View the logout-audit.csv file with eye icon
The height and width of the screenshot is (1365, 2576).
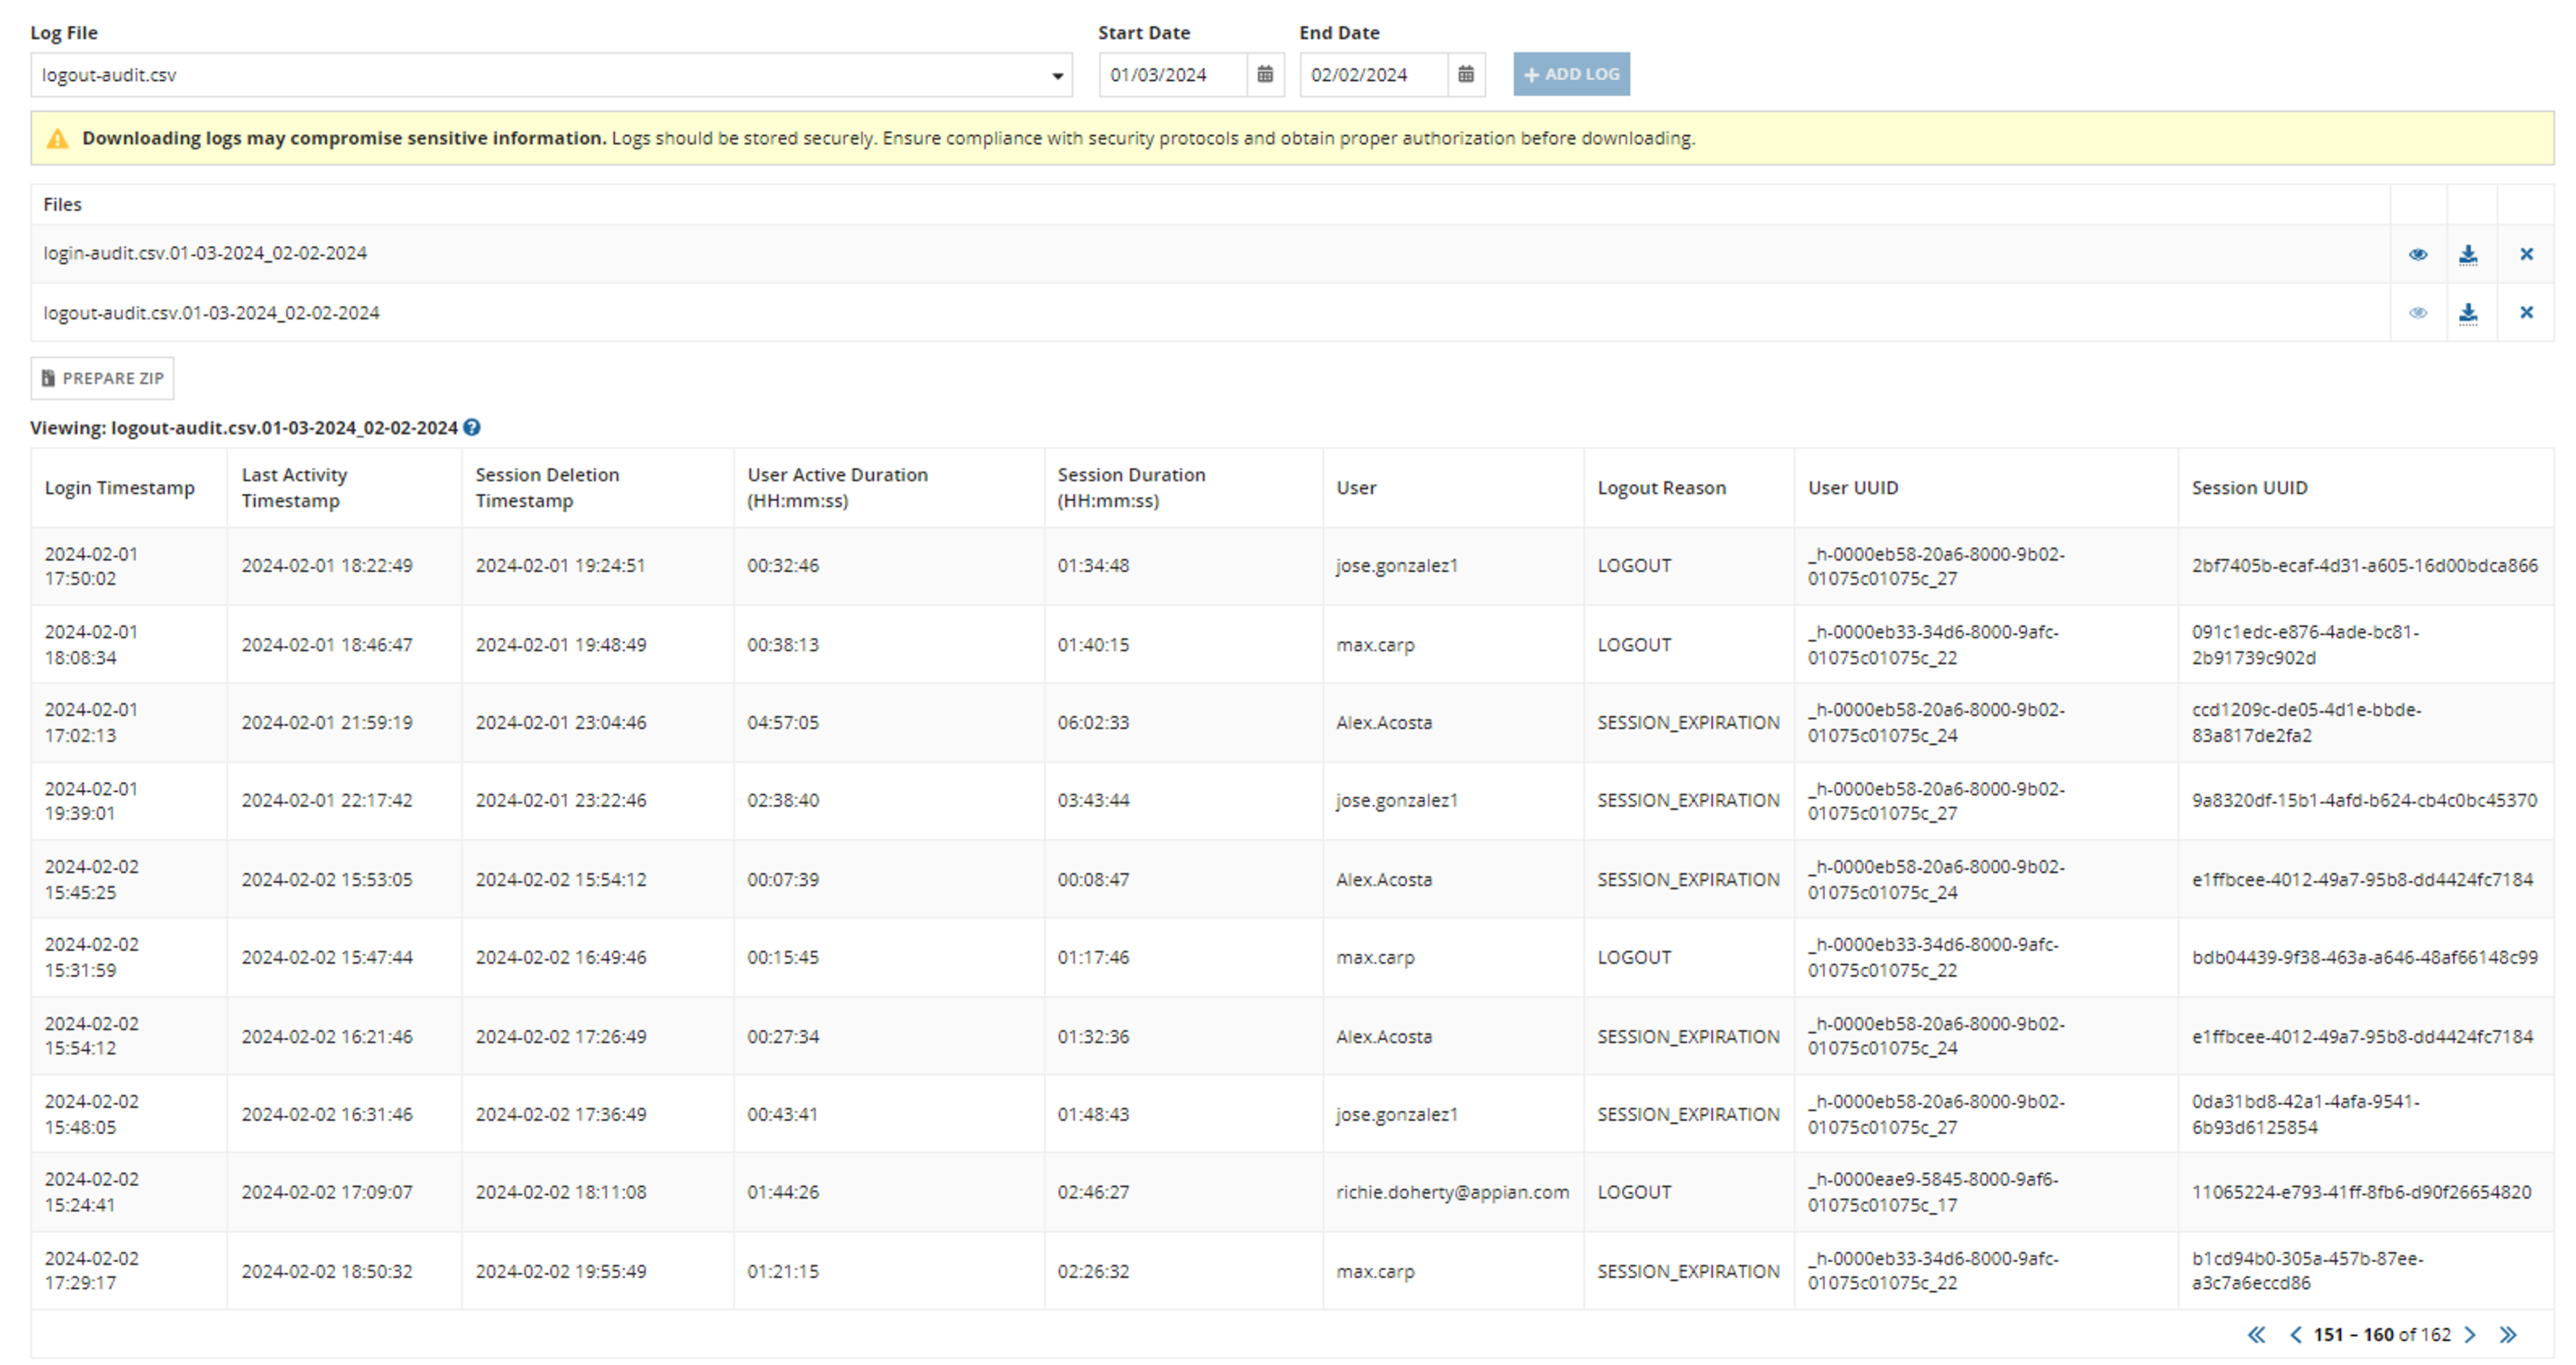pyautogui.click(x=2418, y=313)
